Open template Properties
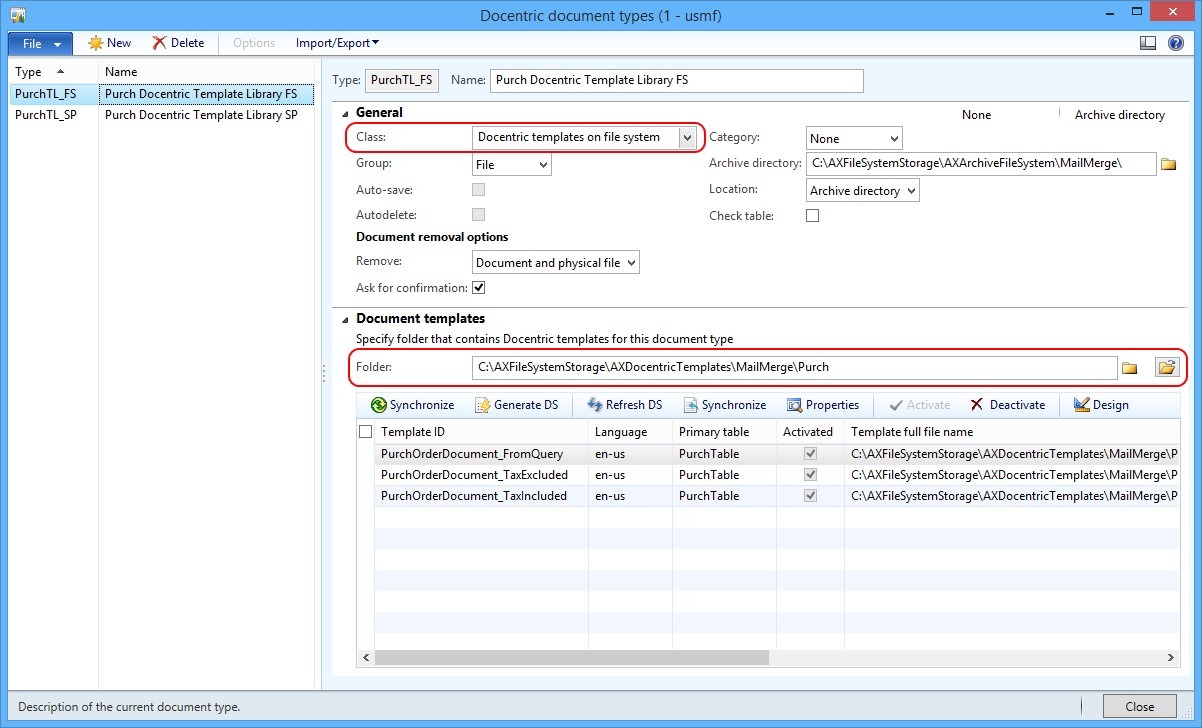Image resolution: width=1202 pixels, height=728 pixels. [x=823, y=405]
